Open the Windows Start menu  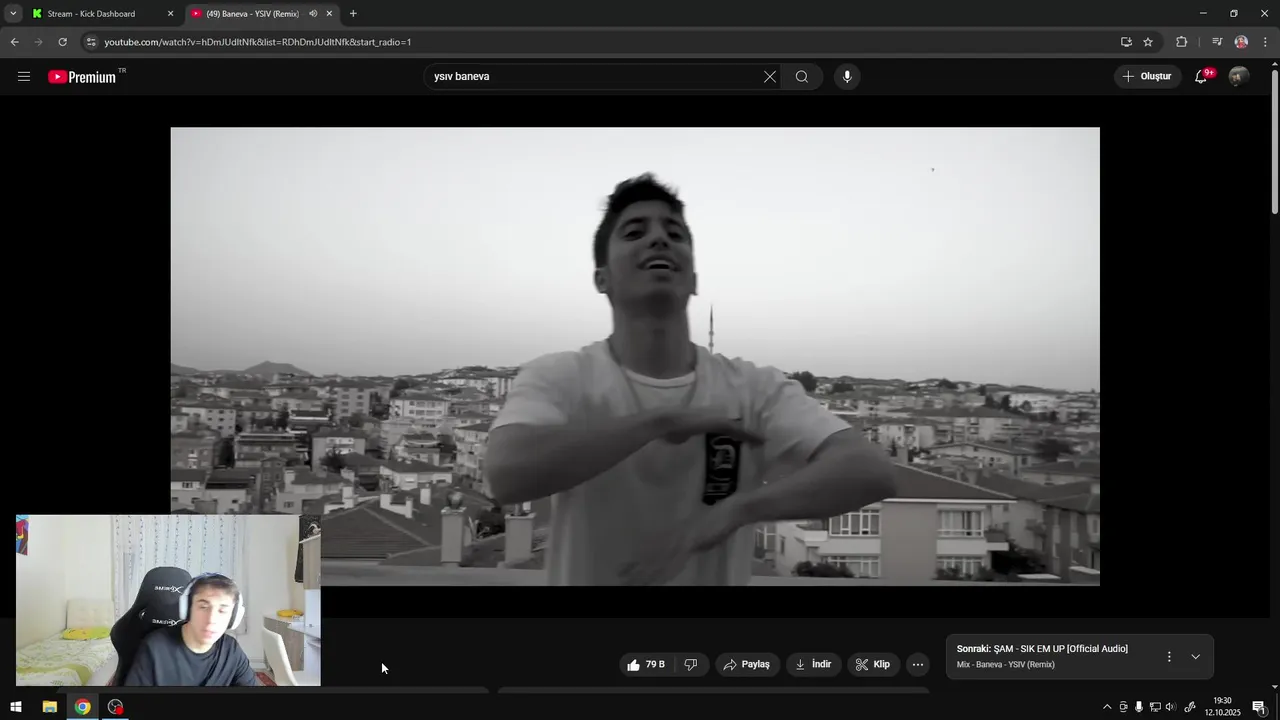pos(15,707)
